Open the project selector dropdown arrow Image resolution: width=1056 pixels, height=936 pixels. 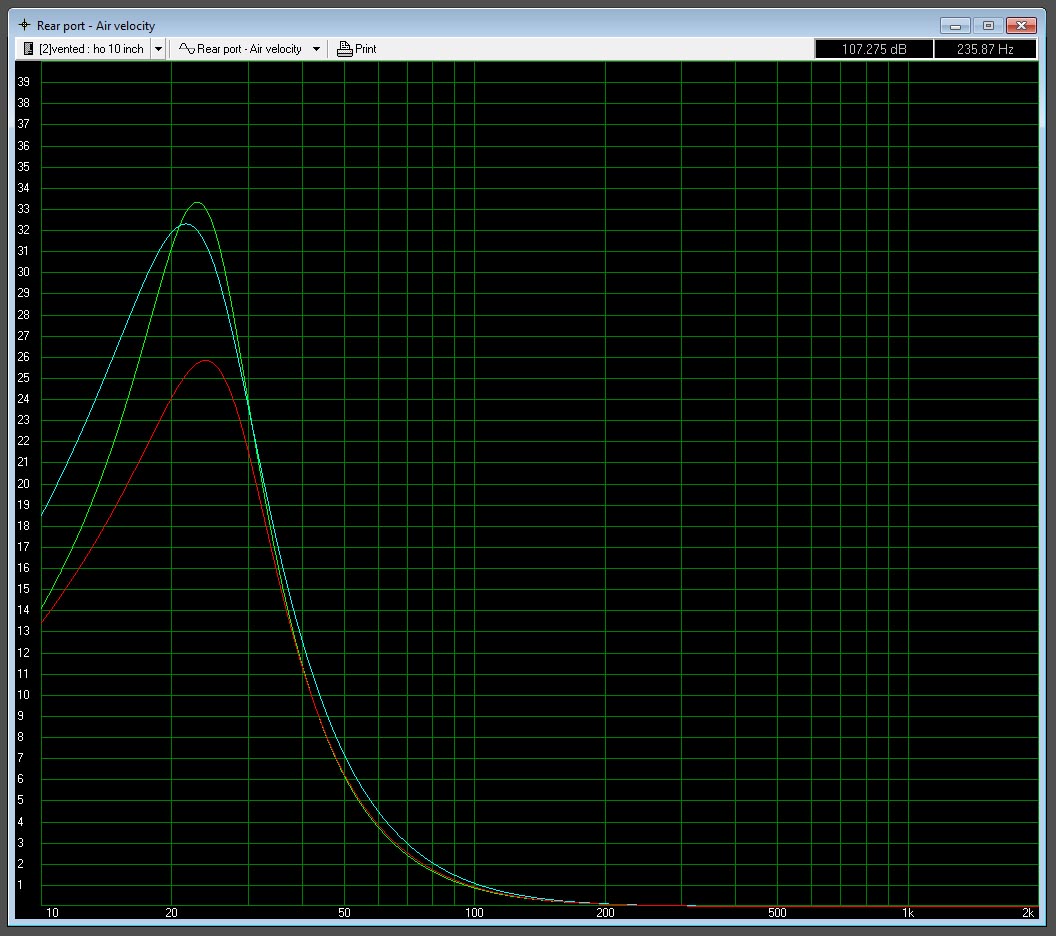coord(158,49)
